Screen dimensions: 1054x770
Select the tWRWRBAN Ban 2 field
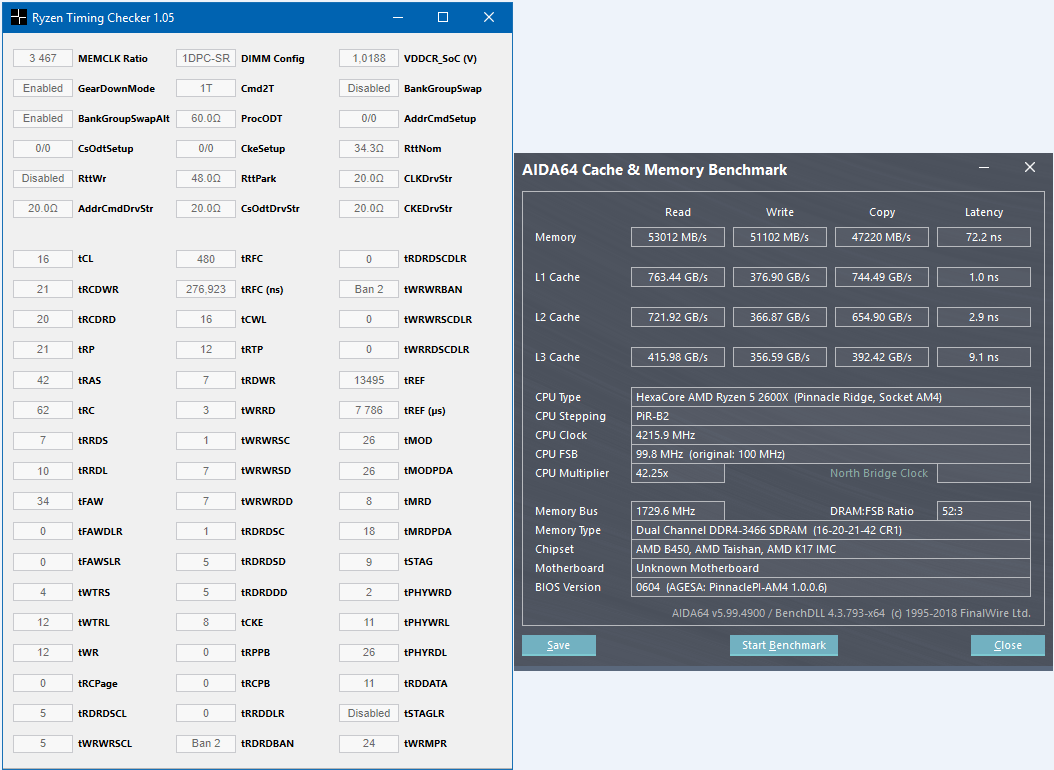(369, 289)
